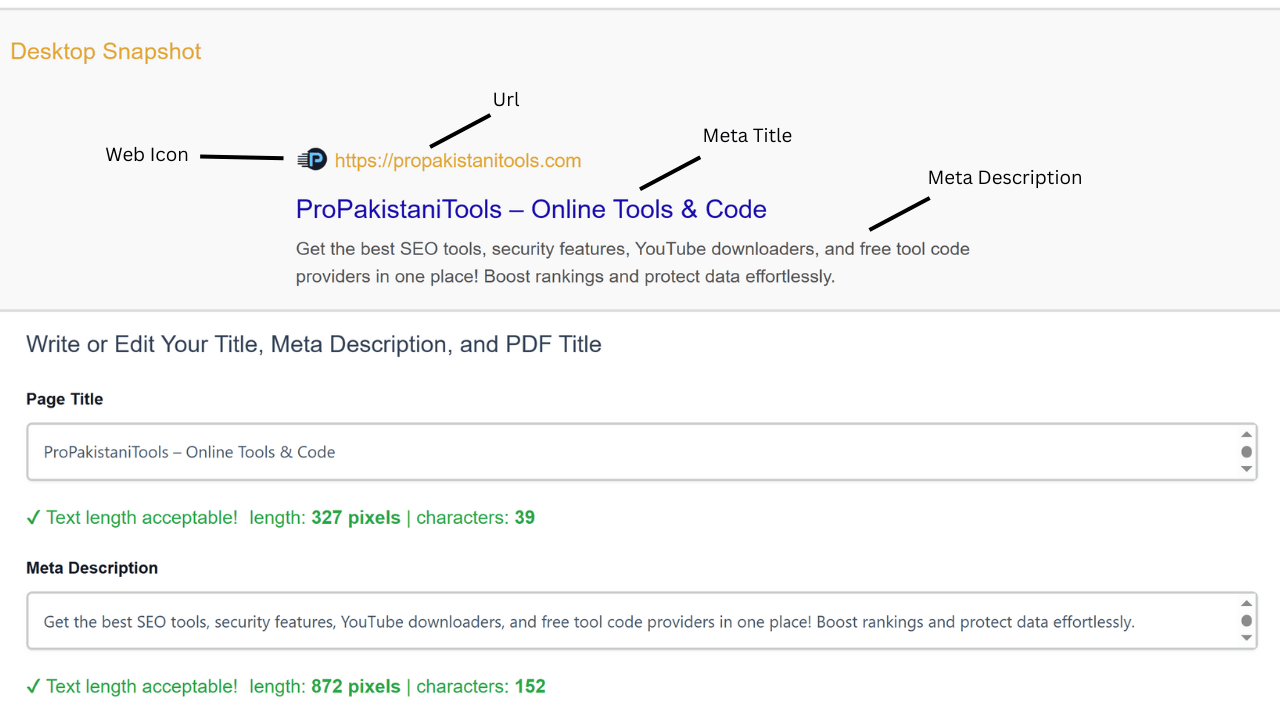Click the "Write or Edit Your Title" heading
1280x720 pixels.
tap(314, 344)
